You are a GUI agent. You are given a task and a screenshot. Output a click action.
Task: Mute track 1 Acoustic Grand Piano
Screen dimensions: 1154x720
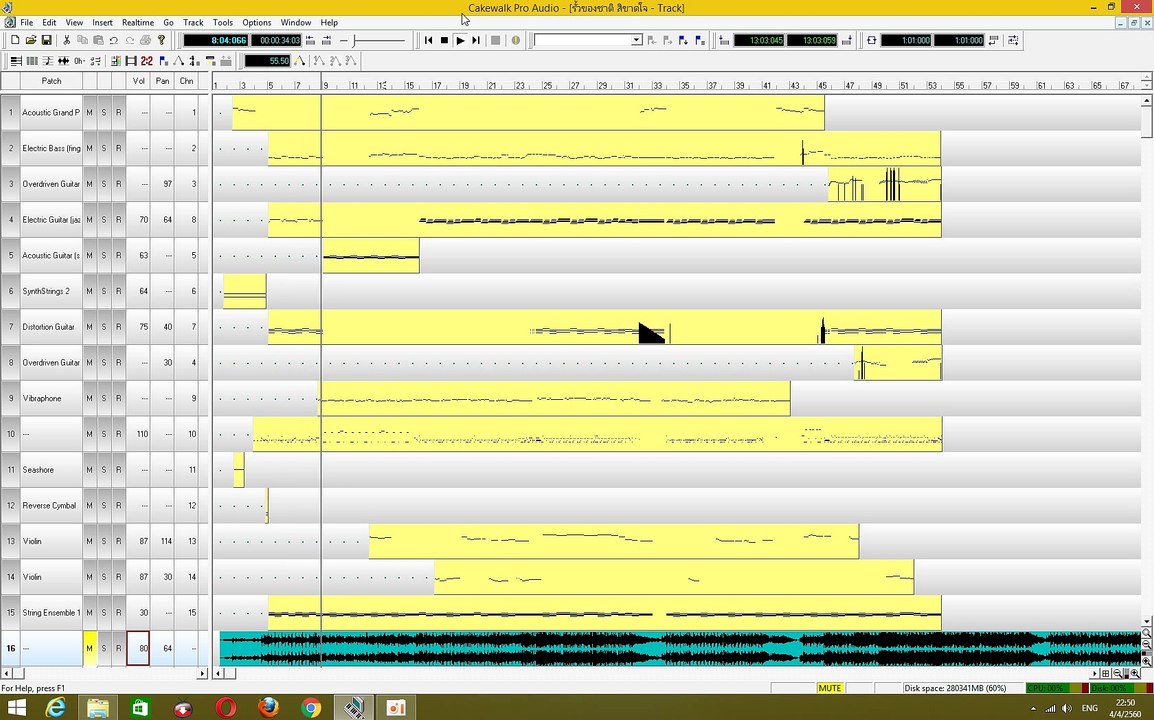click(x=90, y=113)
